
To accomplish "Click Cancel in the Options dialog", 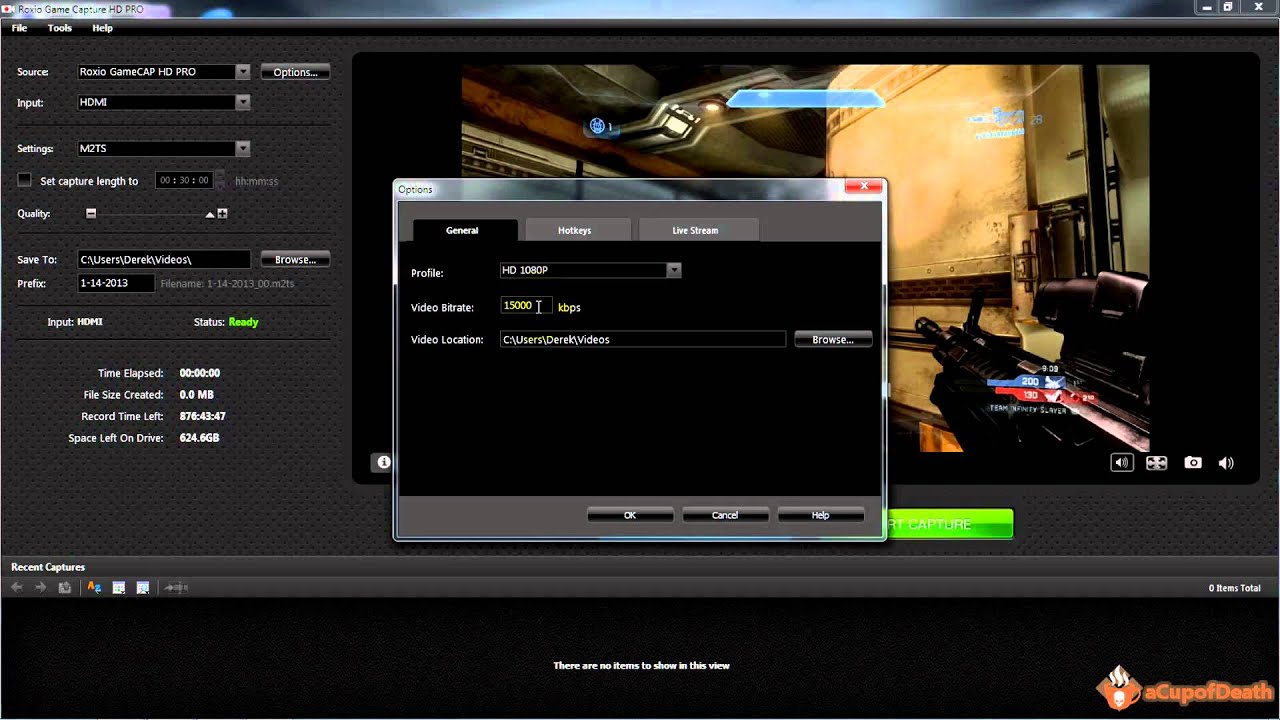I will point(725,515).
